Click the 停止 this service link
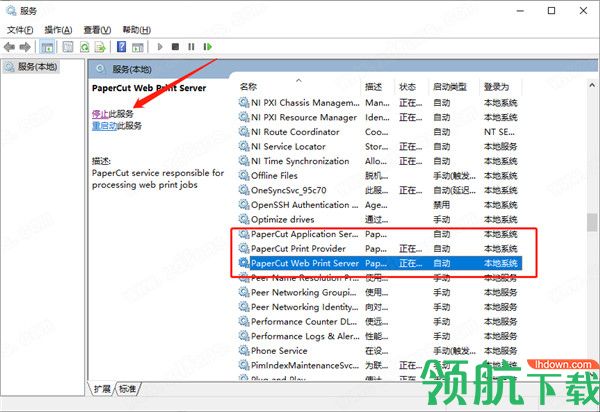Viewport: 600px width, 412px height. click(100, 114)
